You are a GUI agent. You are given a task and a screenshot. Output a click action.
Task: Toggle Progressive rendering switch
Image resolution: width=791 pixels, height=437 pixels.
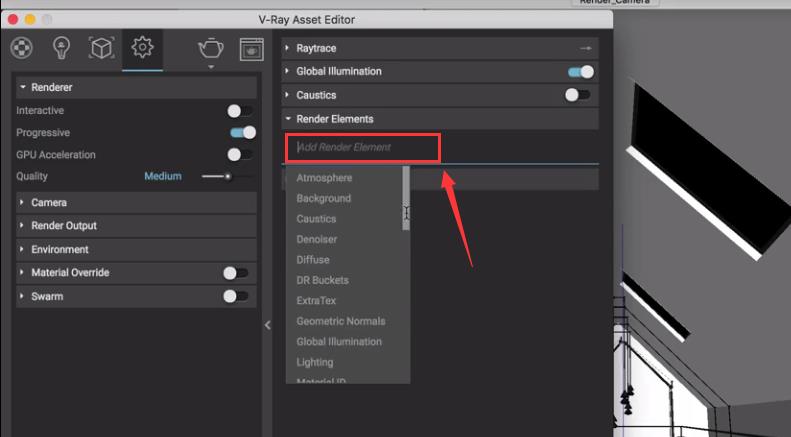[x=243, y=133]
